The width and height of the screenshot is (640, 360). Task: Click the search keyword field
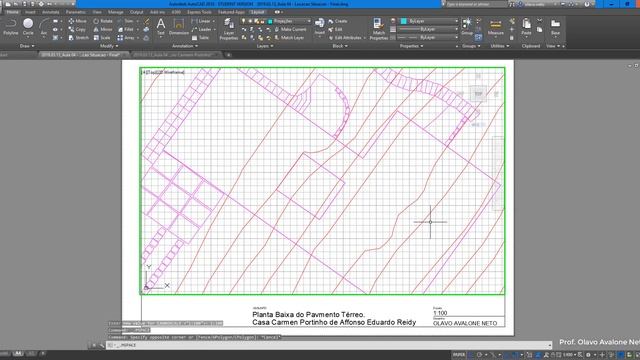[x=476, y=4]
